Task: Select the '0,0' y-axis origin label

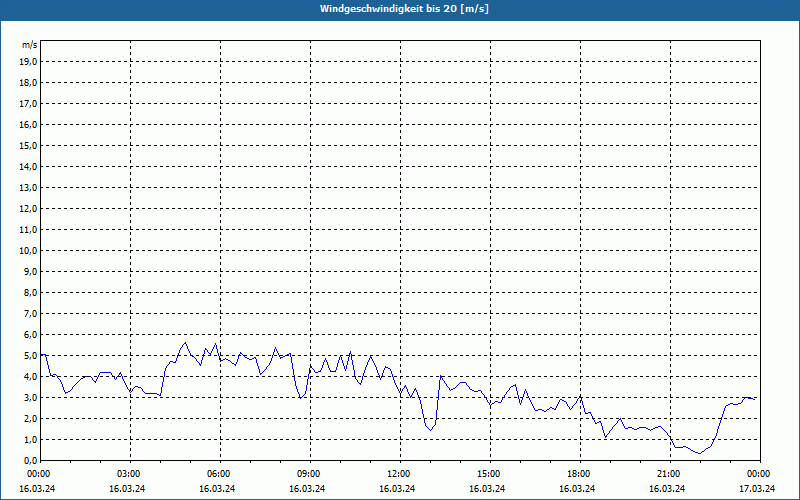Action: [x=30, y=461]
